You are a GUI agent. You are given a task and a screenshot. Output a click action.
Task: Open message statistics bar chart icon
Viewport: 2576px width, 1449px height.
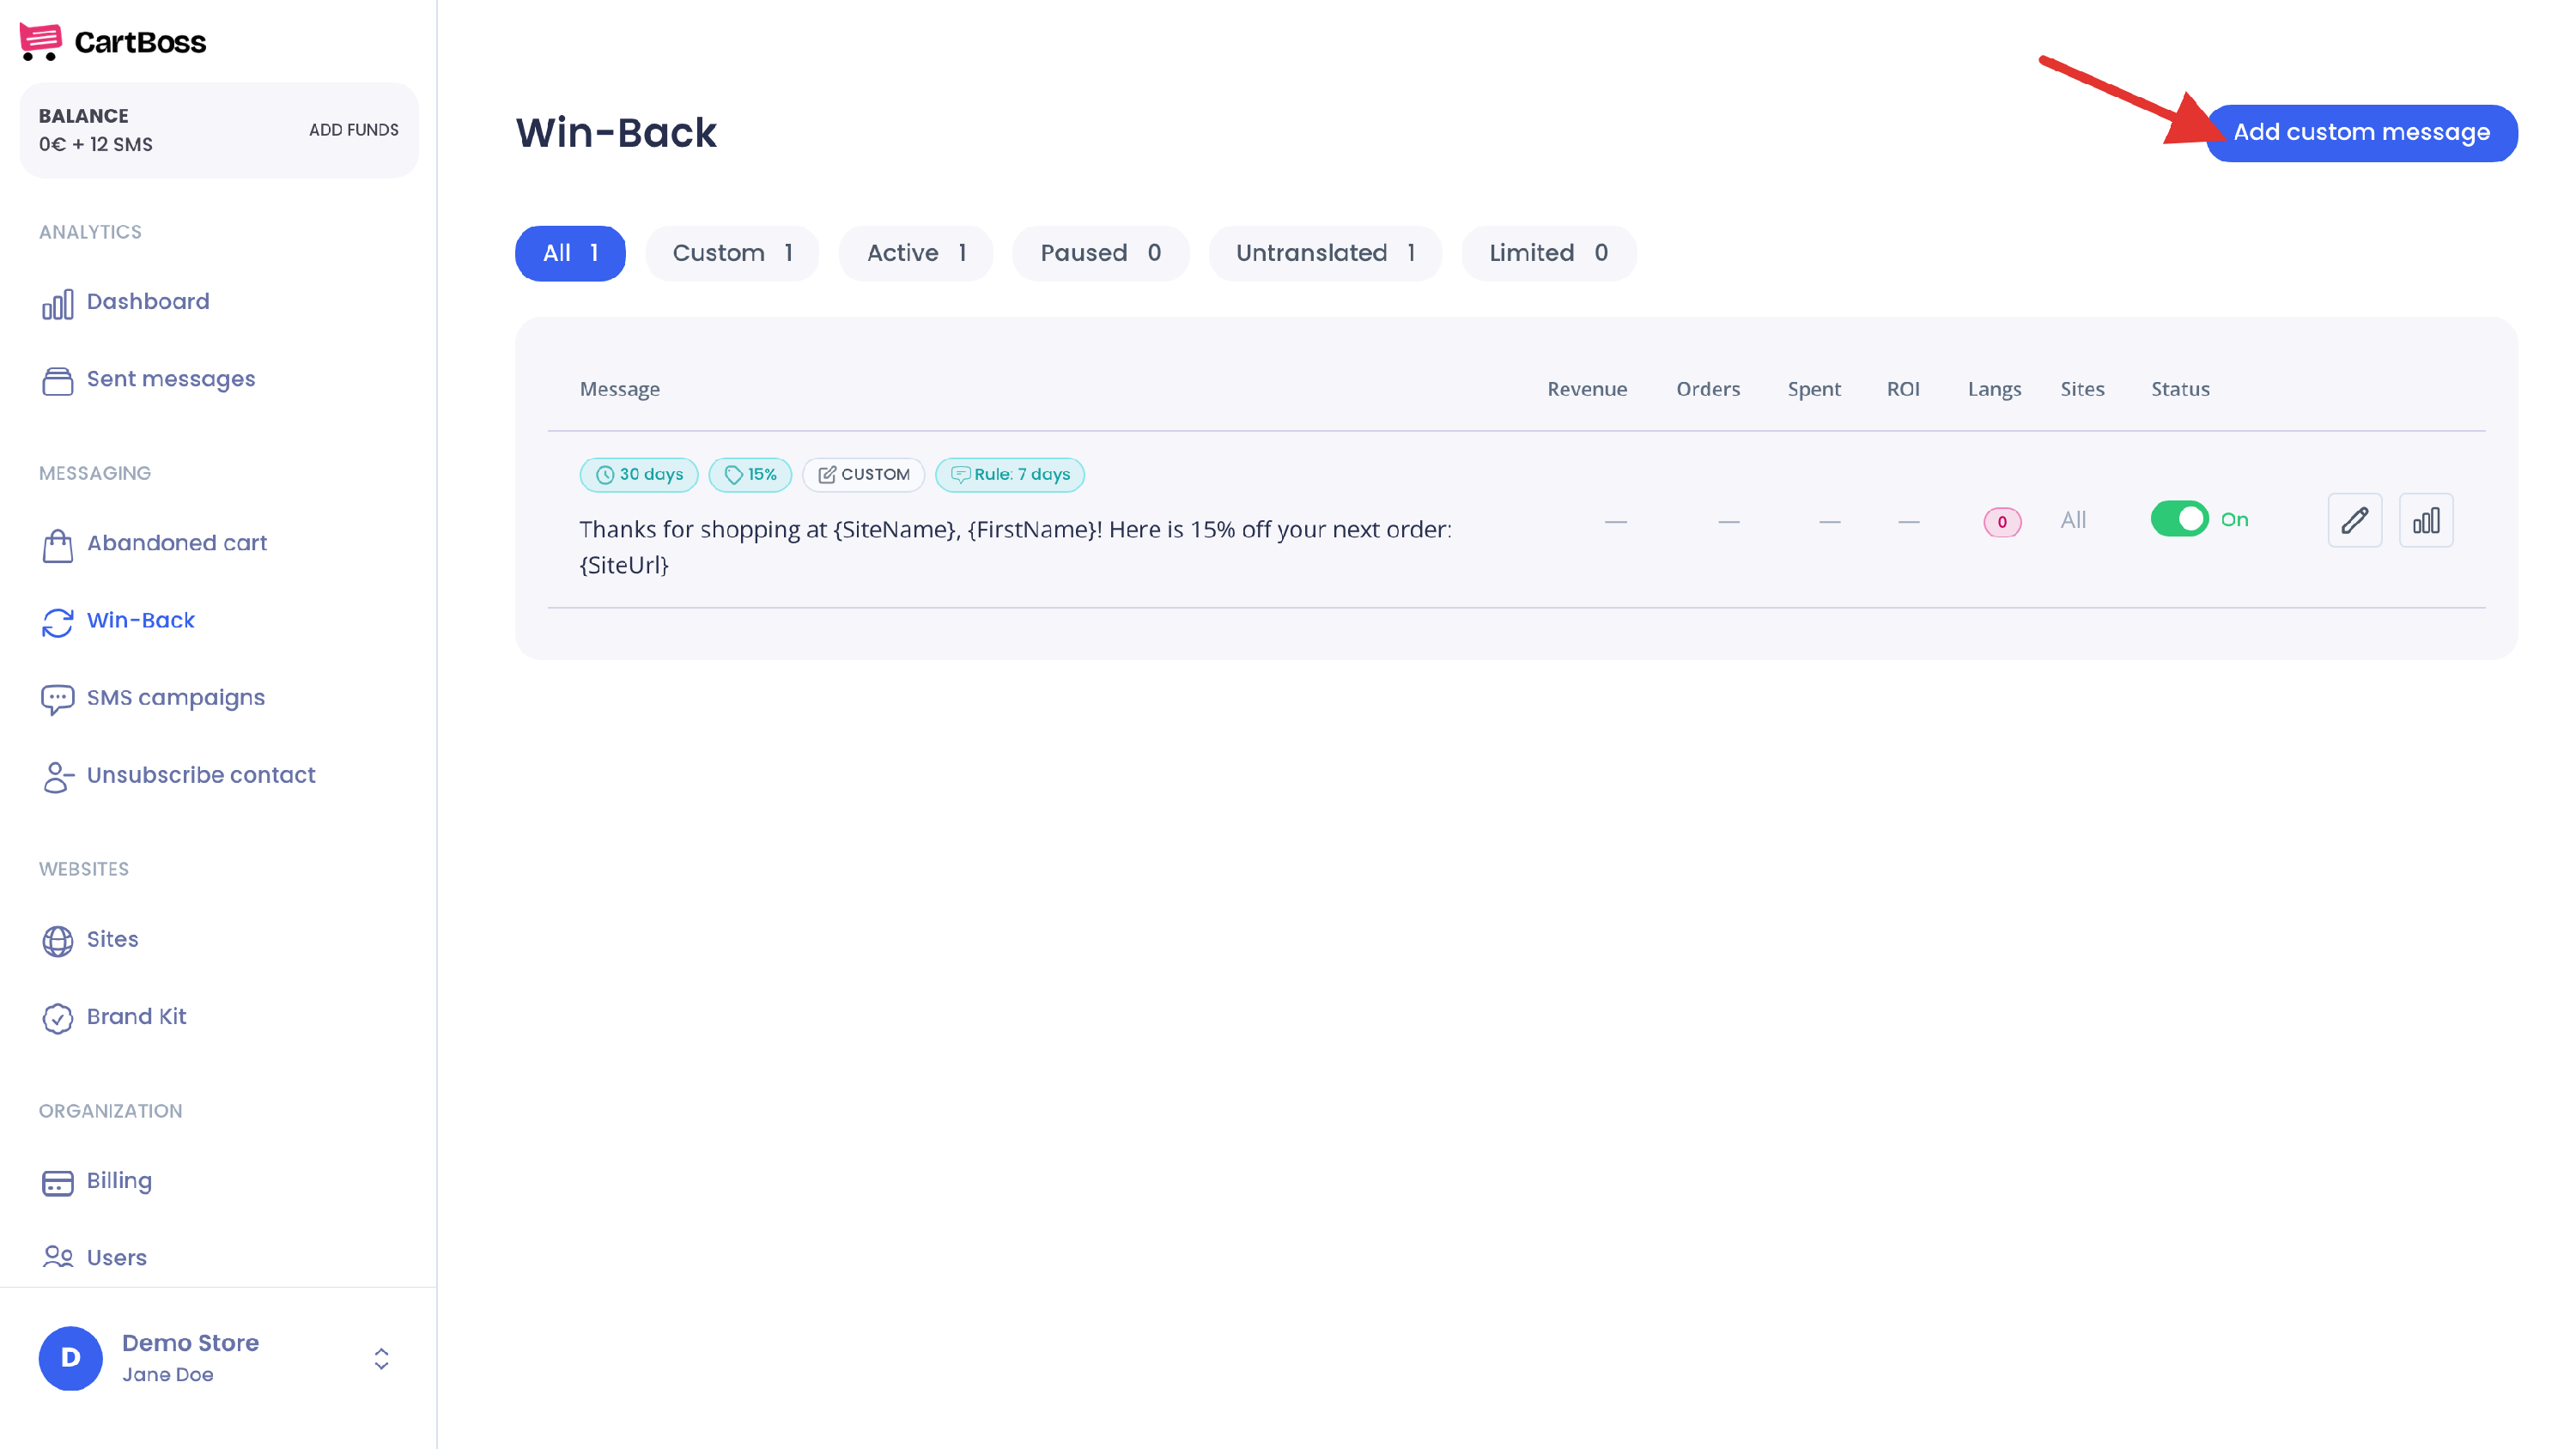point(2426,520)
